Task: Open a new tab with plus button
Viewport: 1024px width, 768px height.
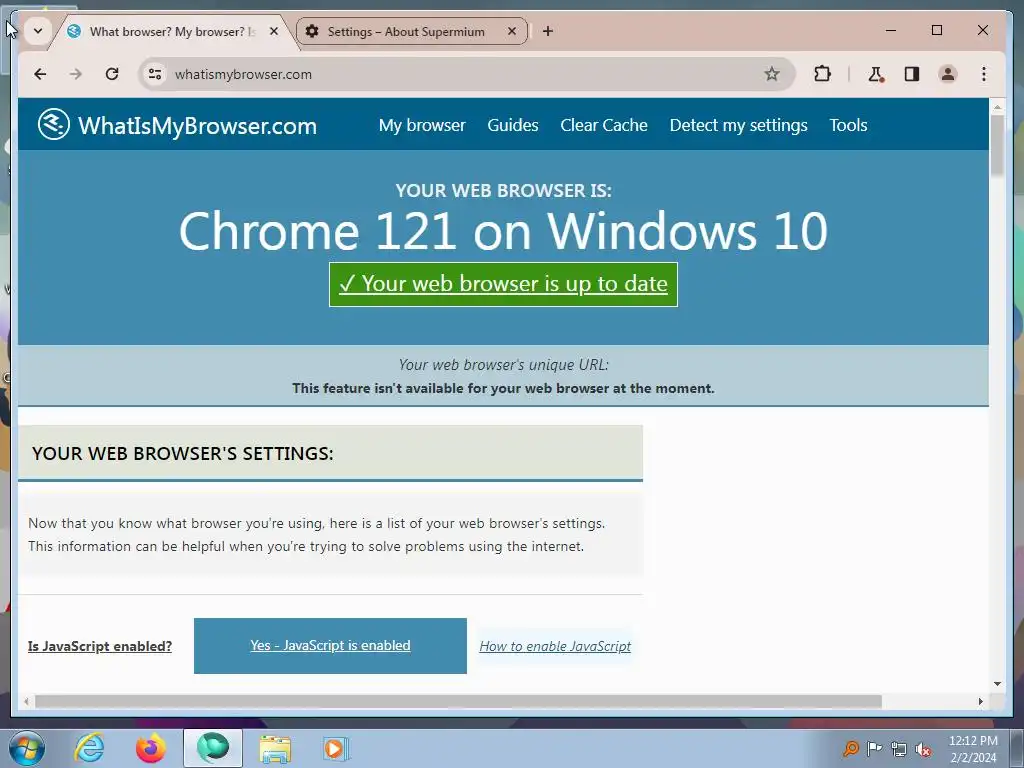Action: [x=548, y=31]
